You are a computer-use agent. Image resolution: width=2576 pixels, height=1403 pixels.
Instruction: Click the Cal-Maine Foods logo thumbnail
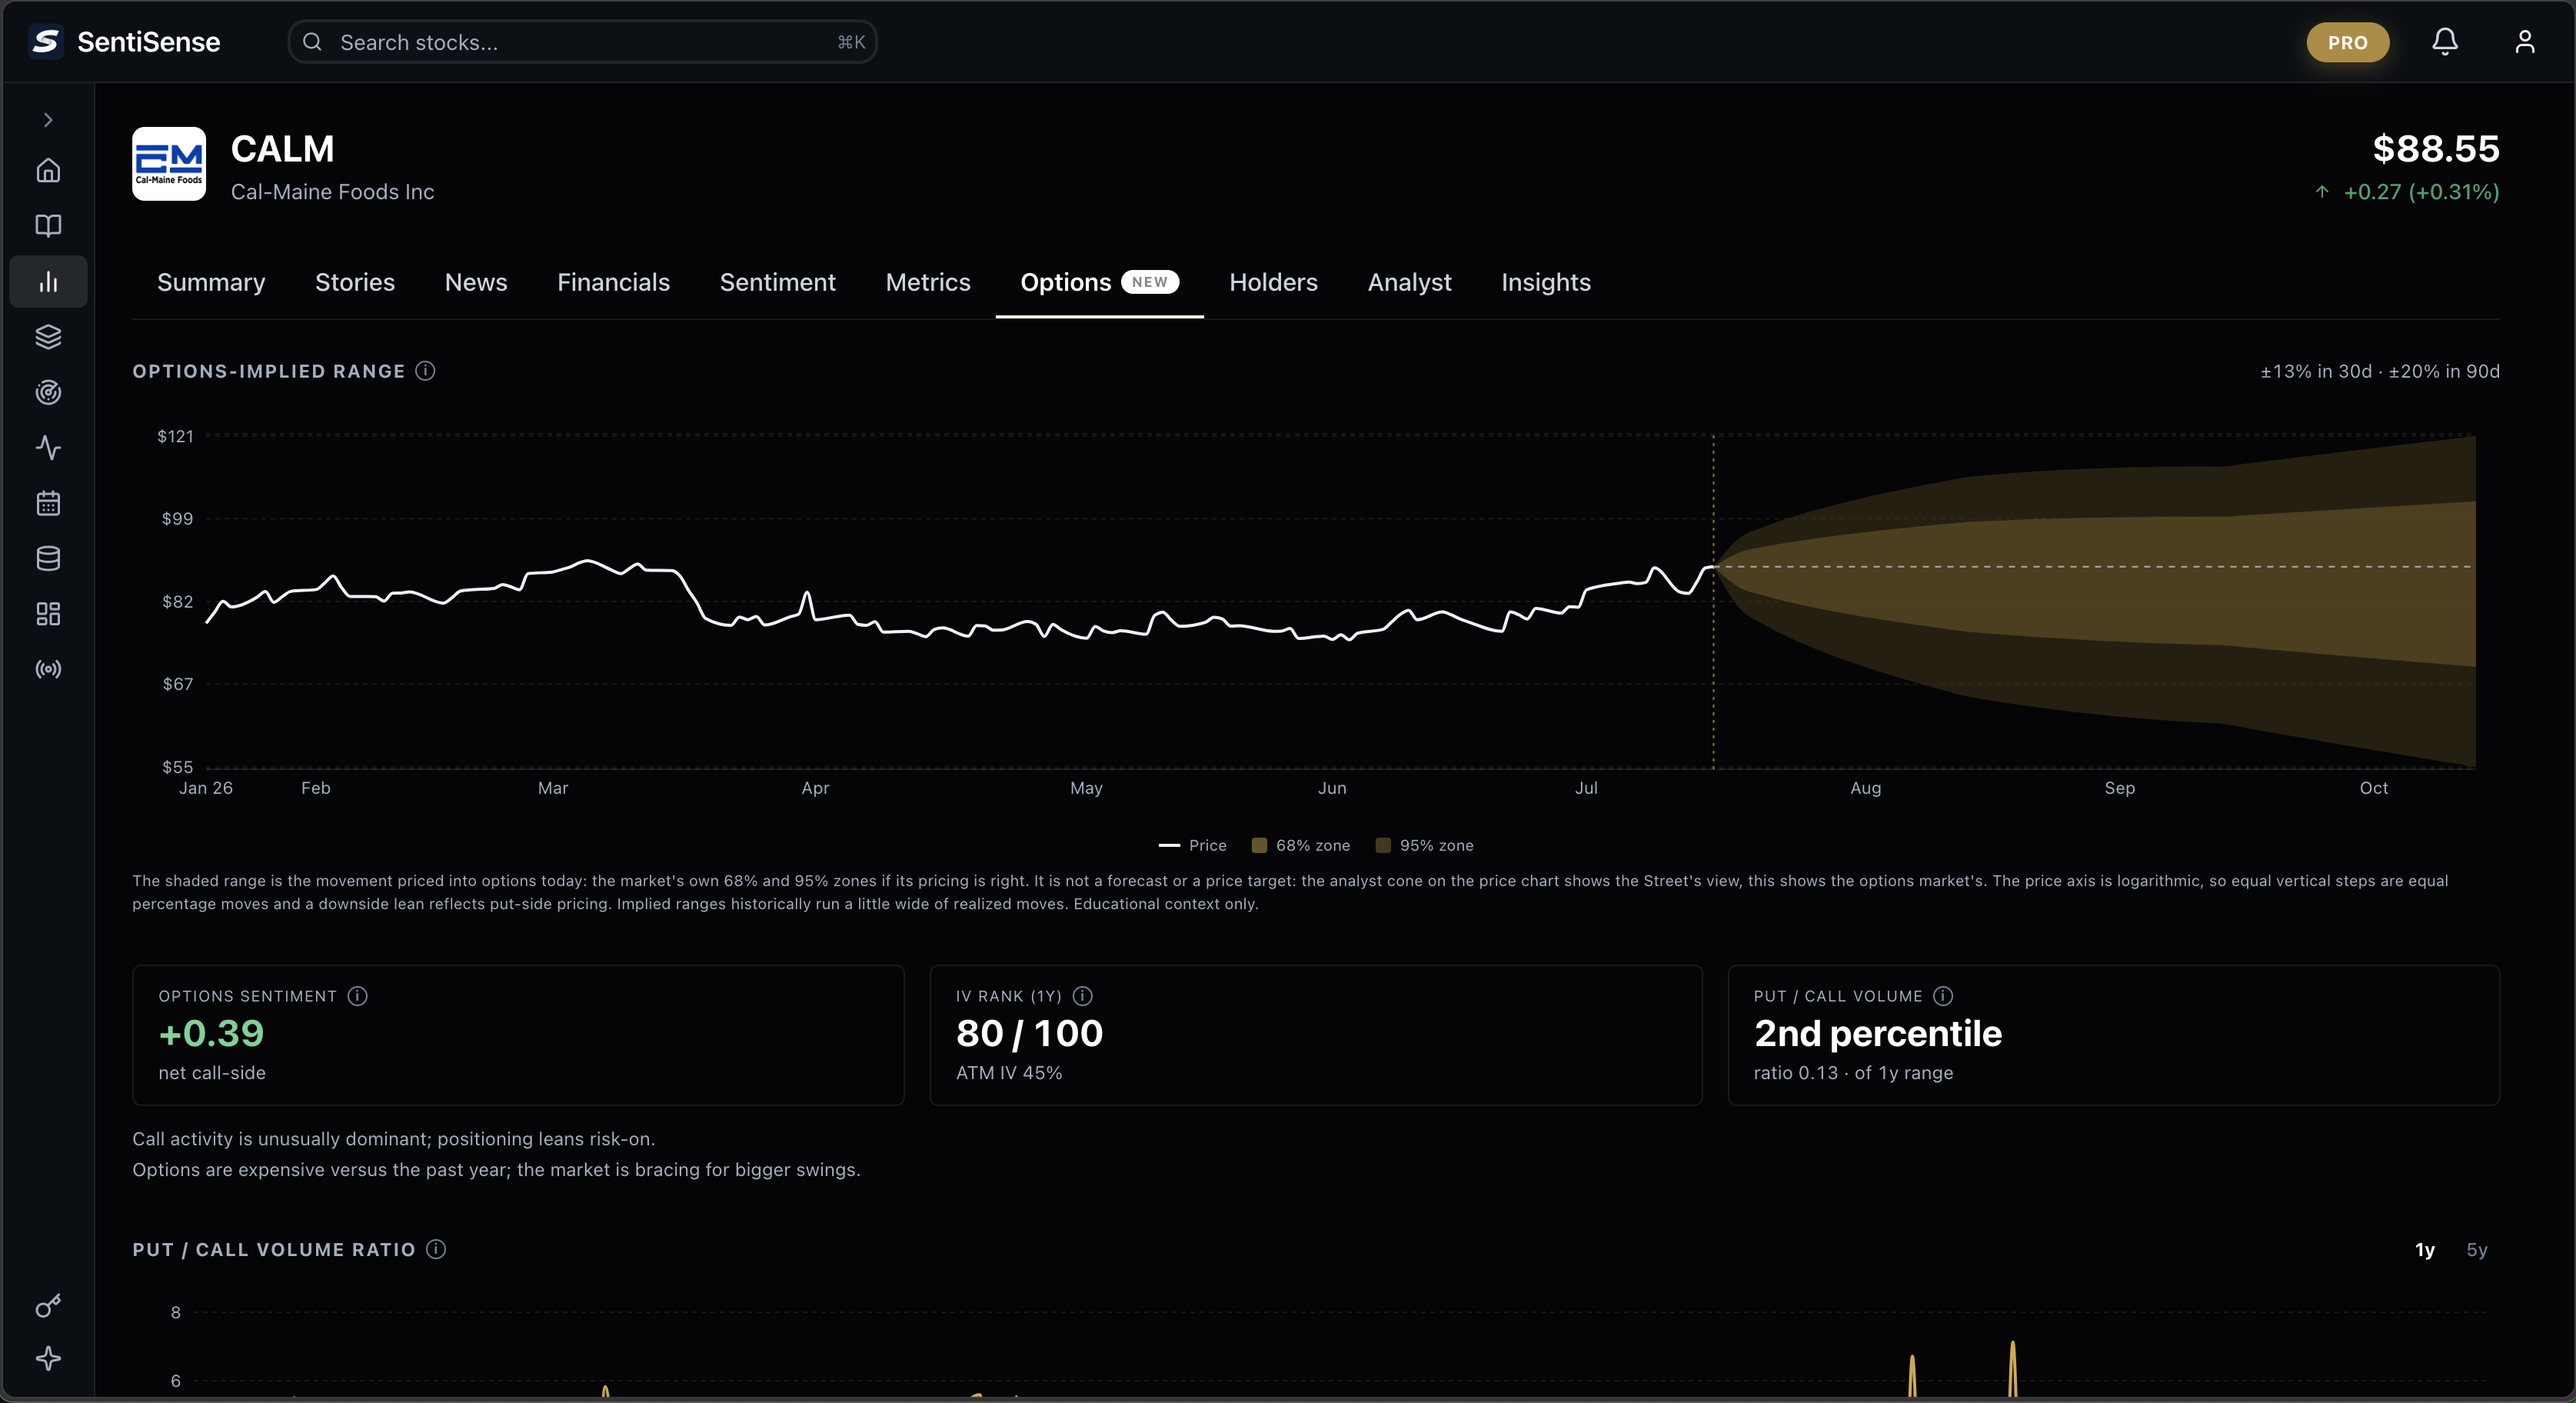pyautogui.click(x=169, y=164)
